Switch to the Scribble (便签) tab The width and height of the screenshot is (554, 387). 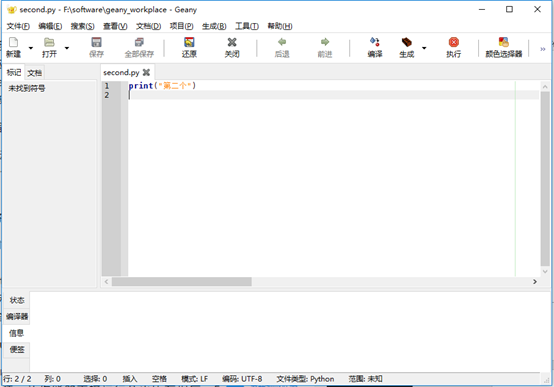(17, 350)
